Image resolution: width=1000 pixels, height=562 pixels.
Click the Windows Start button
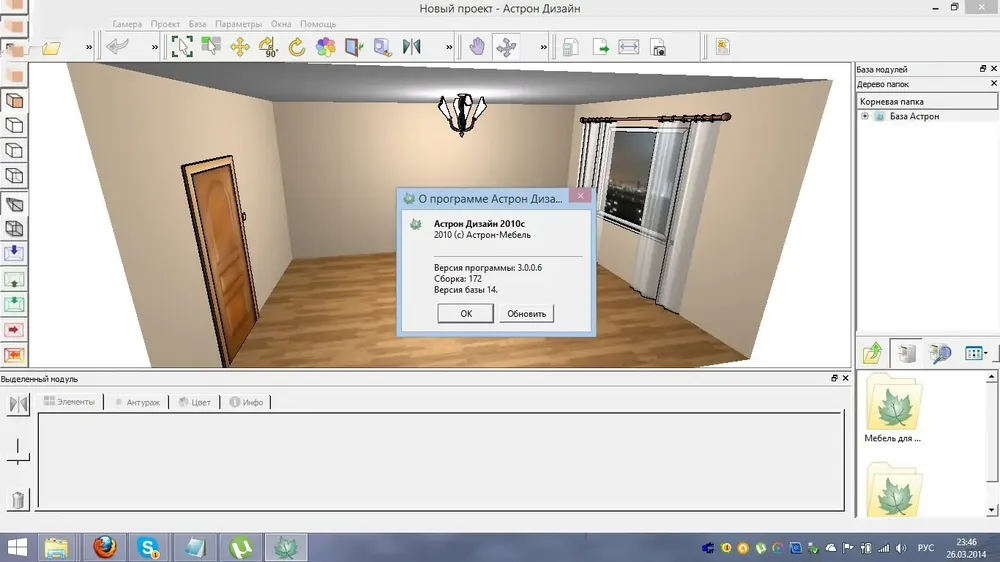click(17, 547)
